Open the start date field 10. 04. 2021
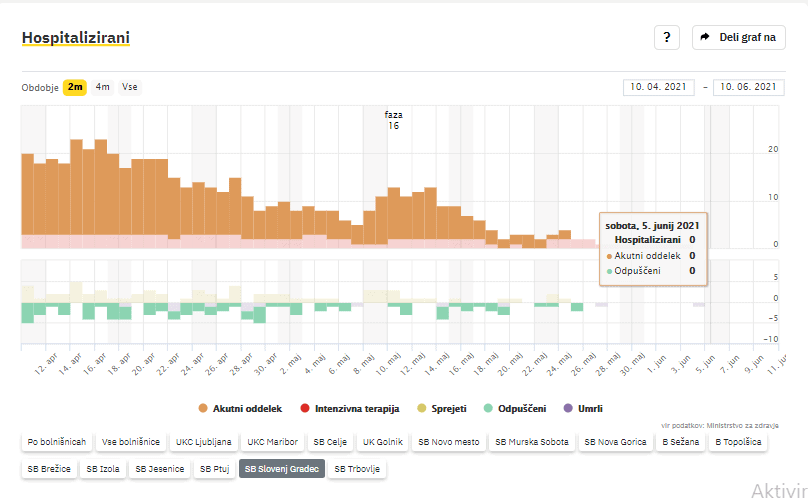 click(x=658, y=87)
